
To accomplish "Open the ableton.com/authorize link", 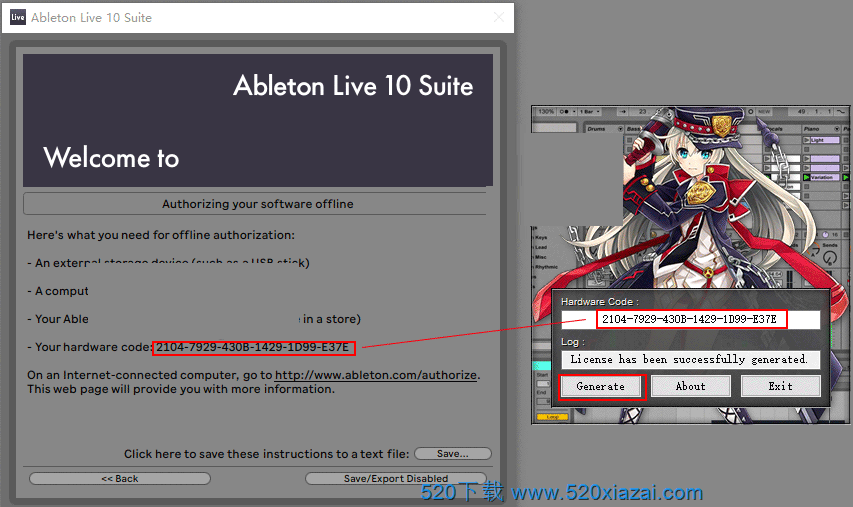I will click(376, 375).
